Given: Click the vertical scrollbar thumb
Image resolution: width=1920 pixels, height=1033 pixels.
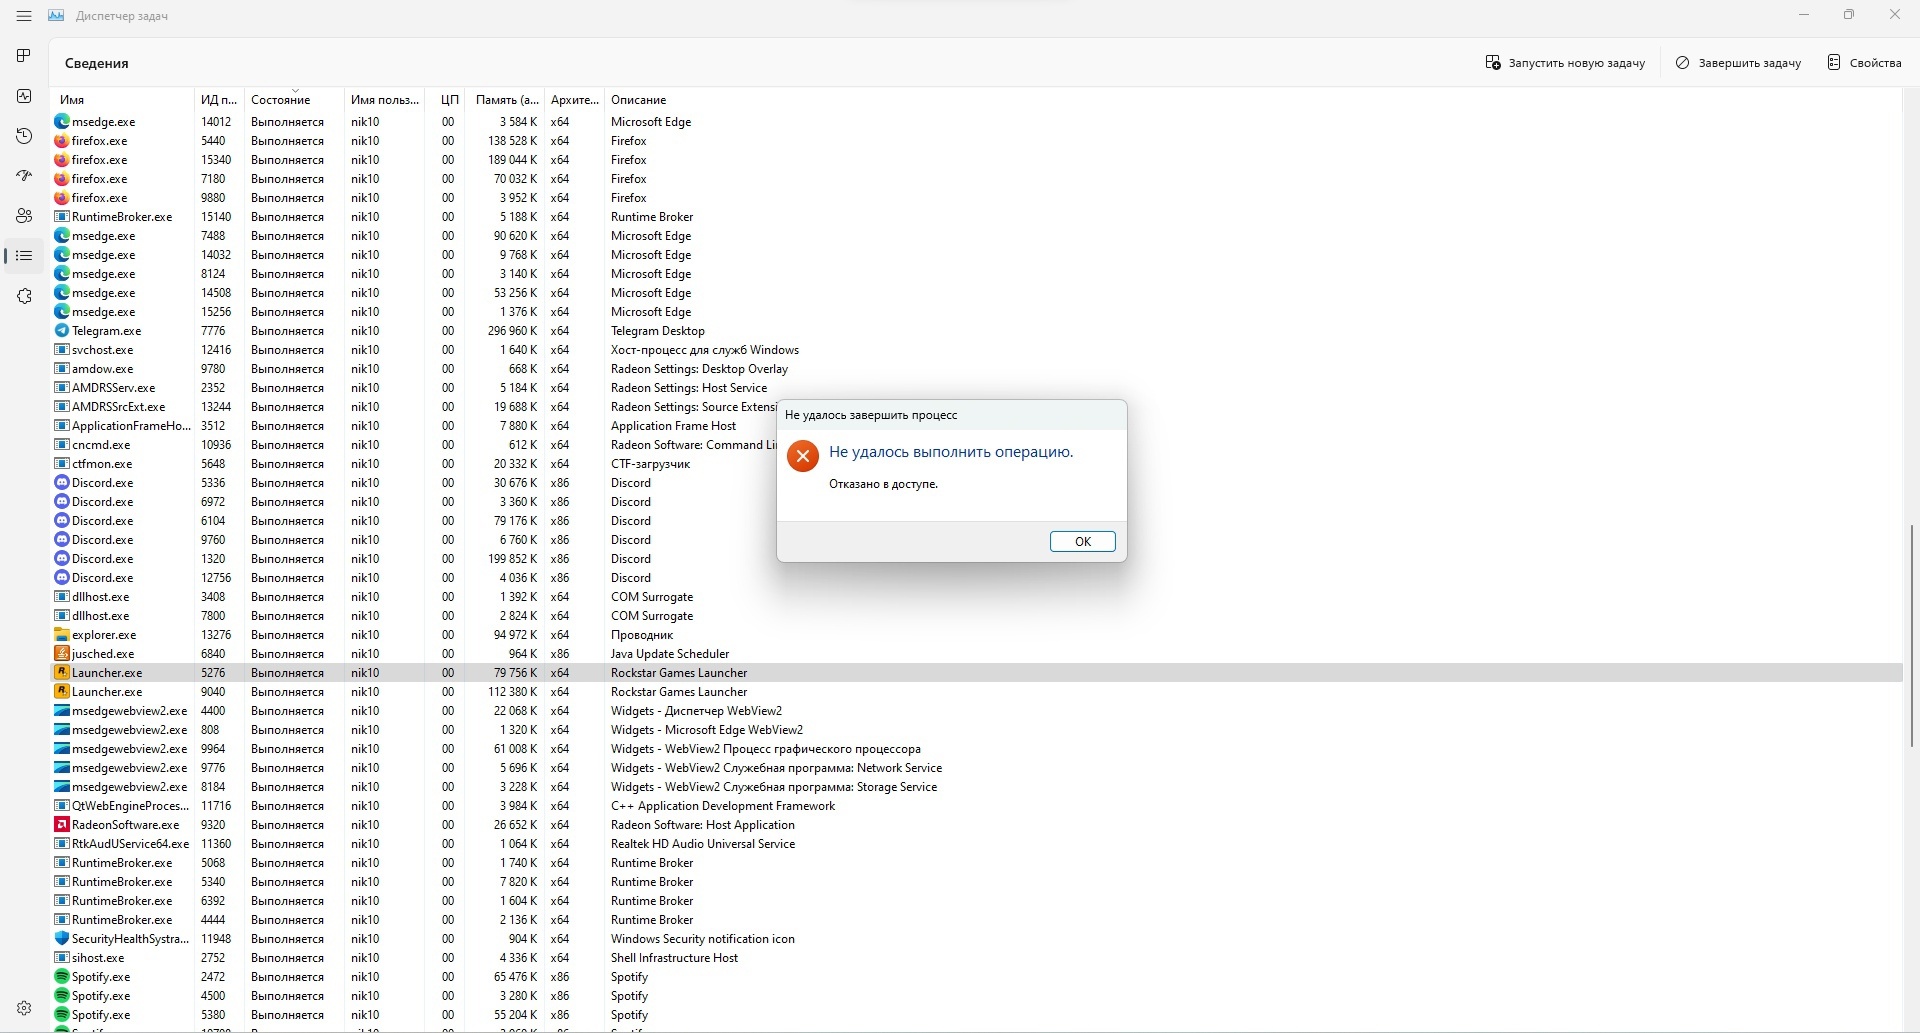Looking at the screenshot, I should tap(1911, 635).
